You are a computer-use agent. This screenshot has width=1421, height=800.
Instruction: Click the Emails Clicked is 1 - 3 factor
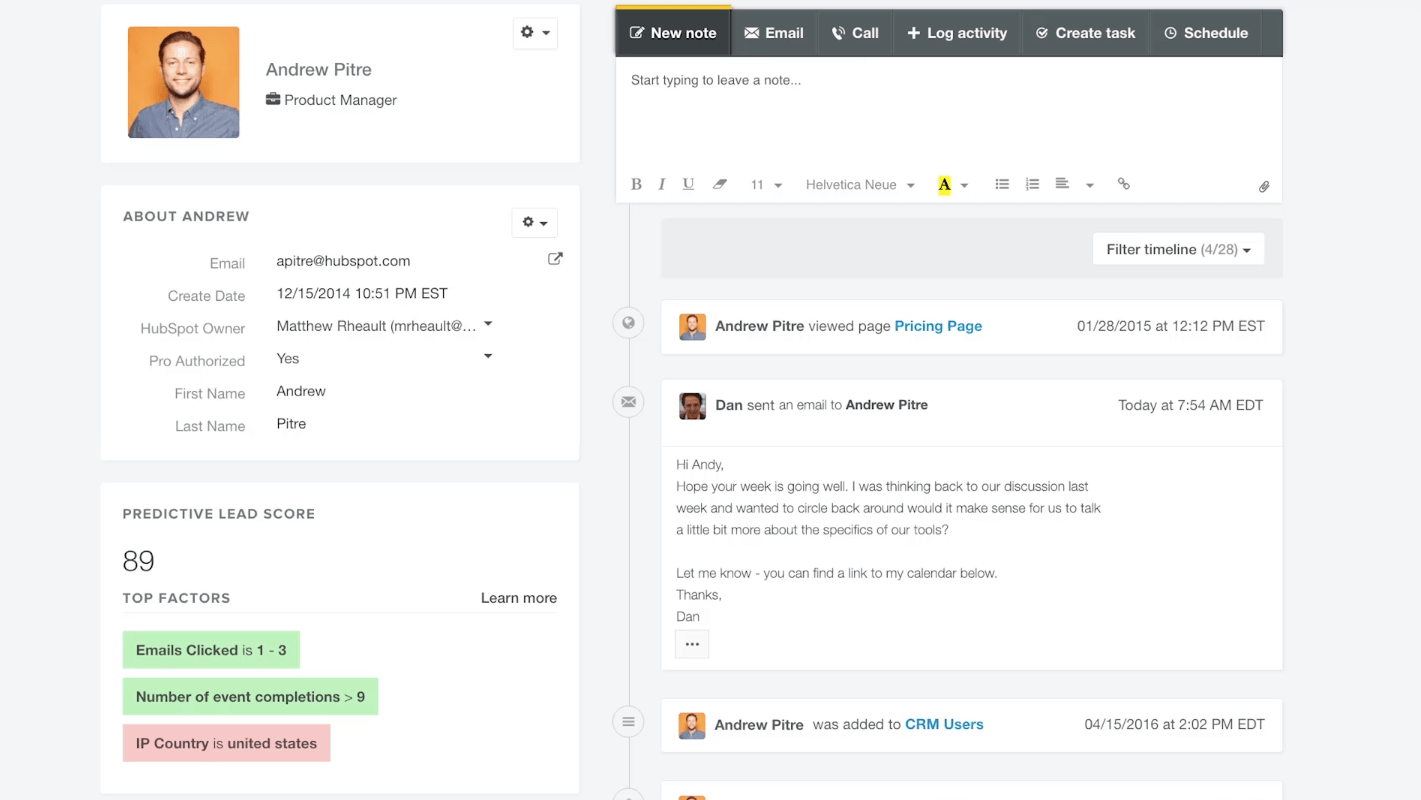(x=211, y=650)
